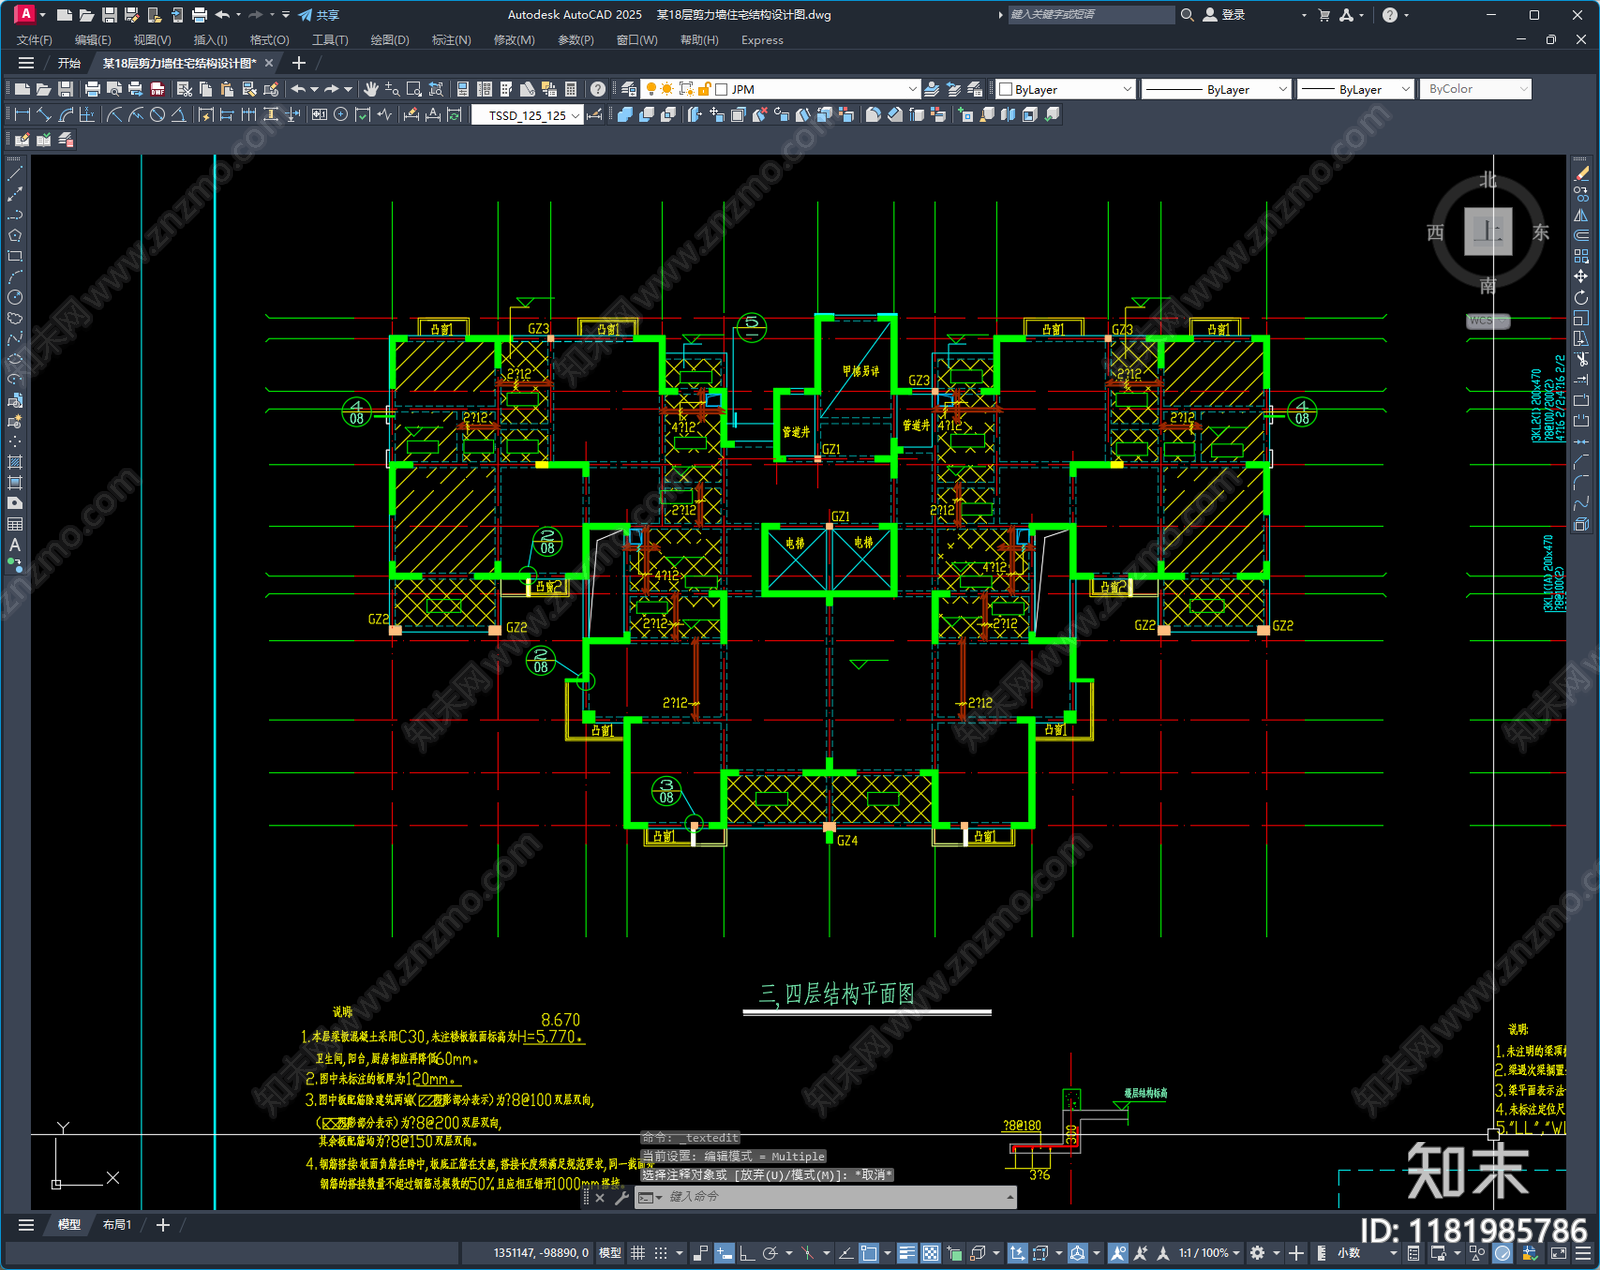
Task: Toggle lineweight display in status bar
Action: [x=907, y=1253]
